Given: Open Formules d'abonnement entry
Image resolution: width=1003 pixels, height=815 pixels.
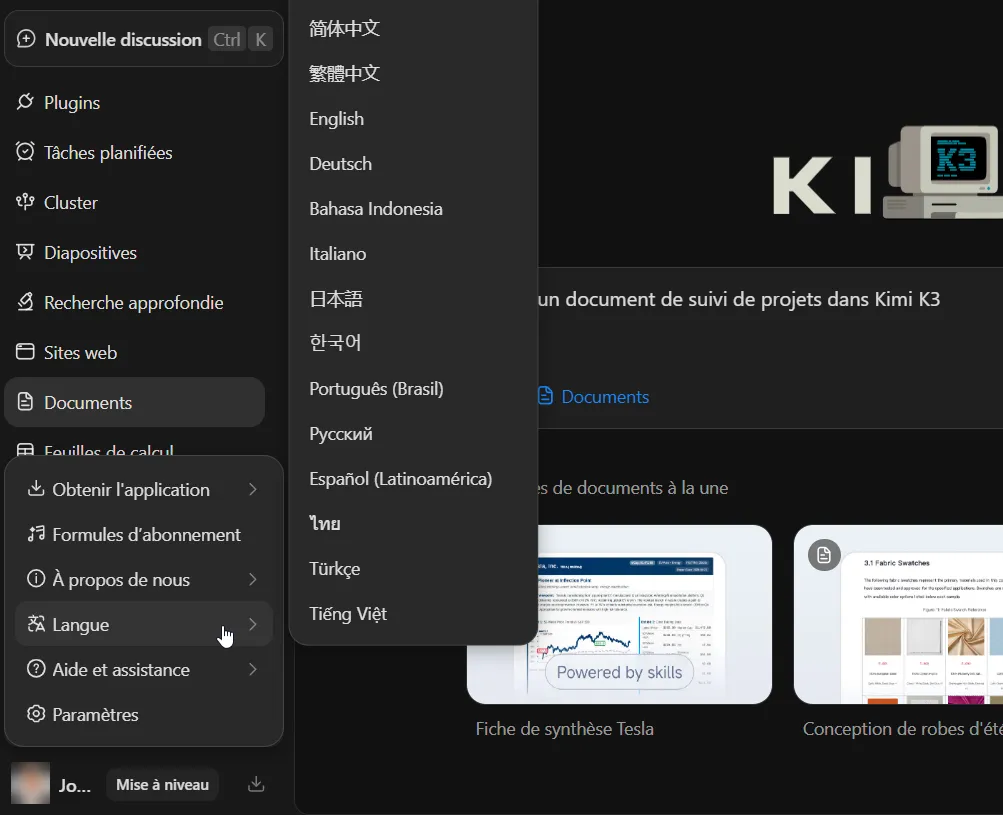Looking at the screenshot, I should (x=144, y=535).
